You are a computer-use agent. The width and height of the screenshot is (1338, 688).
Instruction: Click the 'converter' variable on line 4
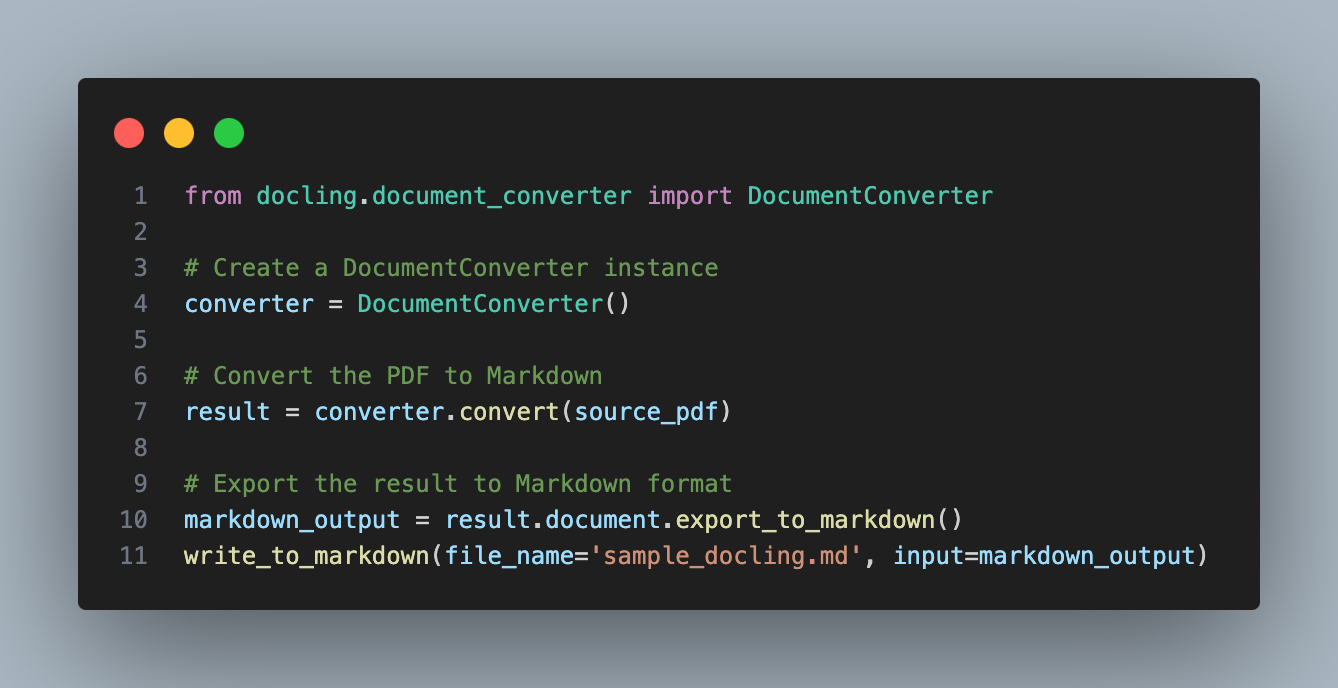pos(249,304)
